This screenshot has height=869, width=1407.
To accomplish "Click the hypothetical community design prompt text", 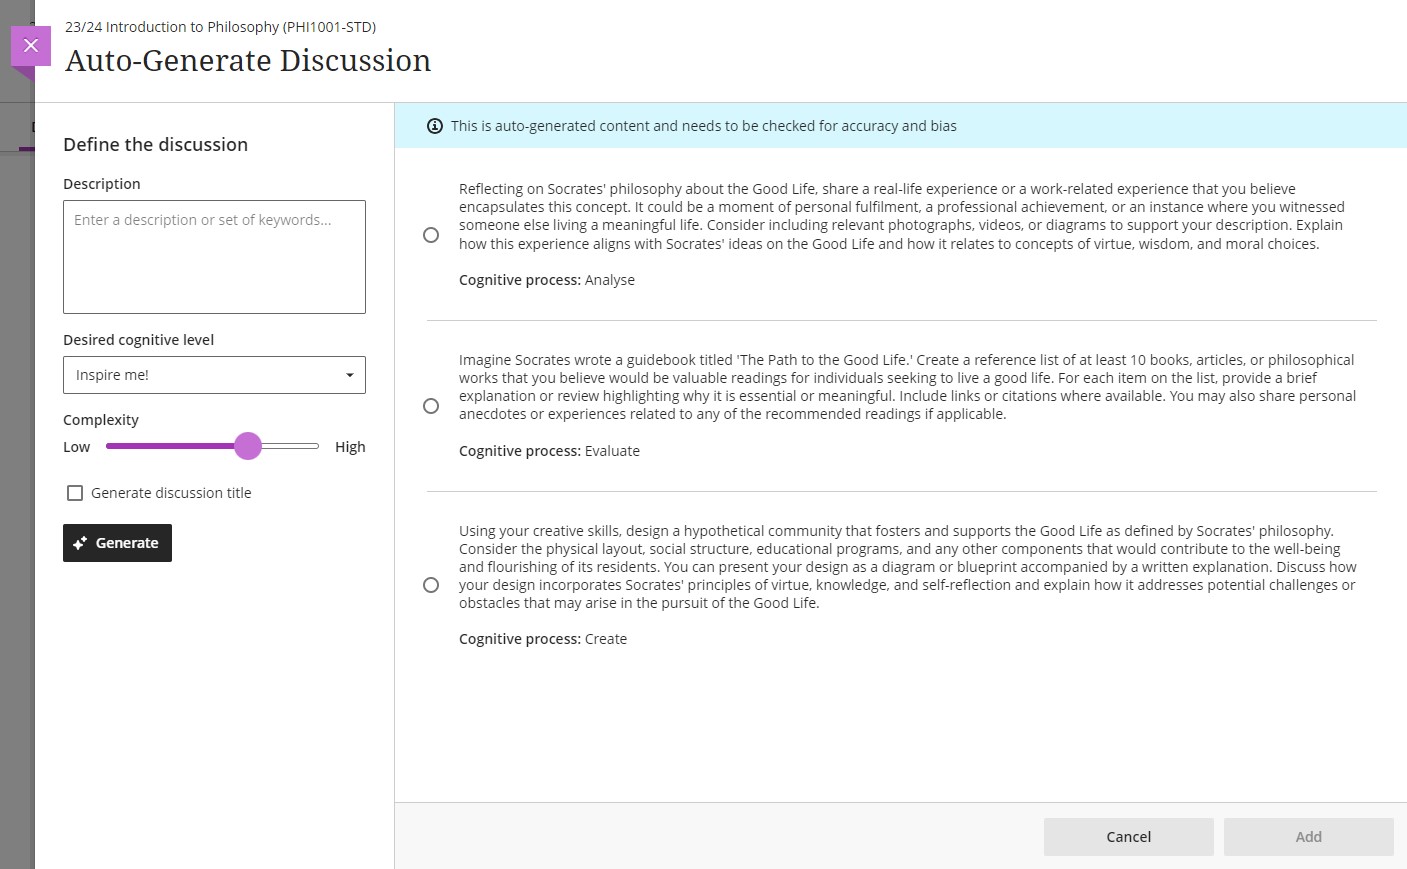I will pyautogui.click(x=906, y=567).
